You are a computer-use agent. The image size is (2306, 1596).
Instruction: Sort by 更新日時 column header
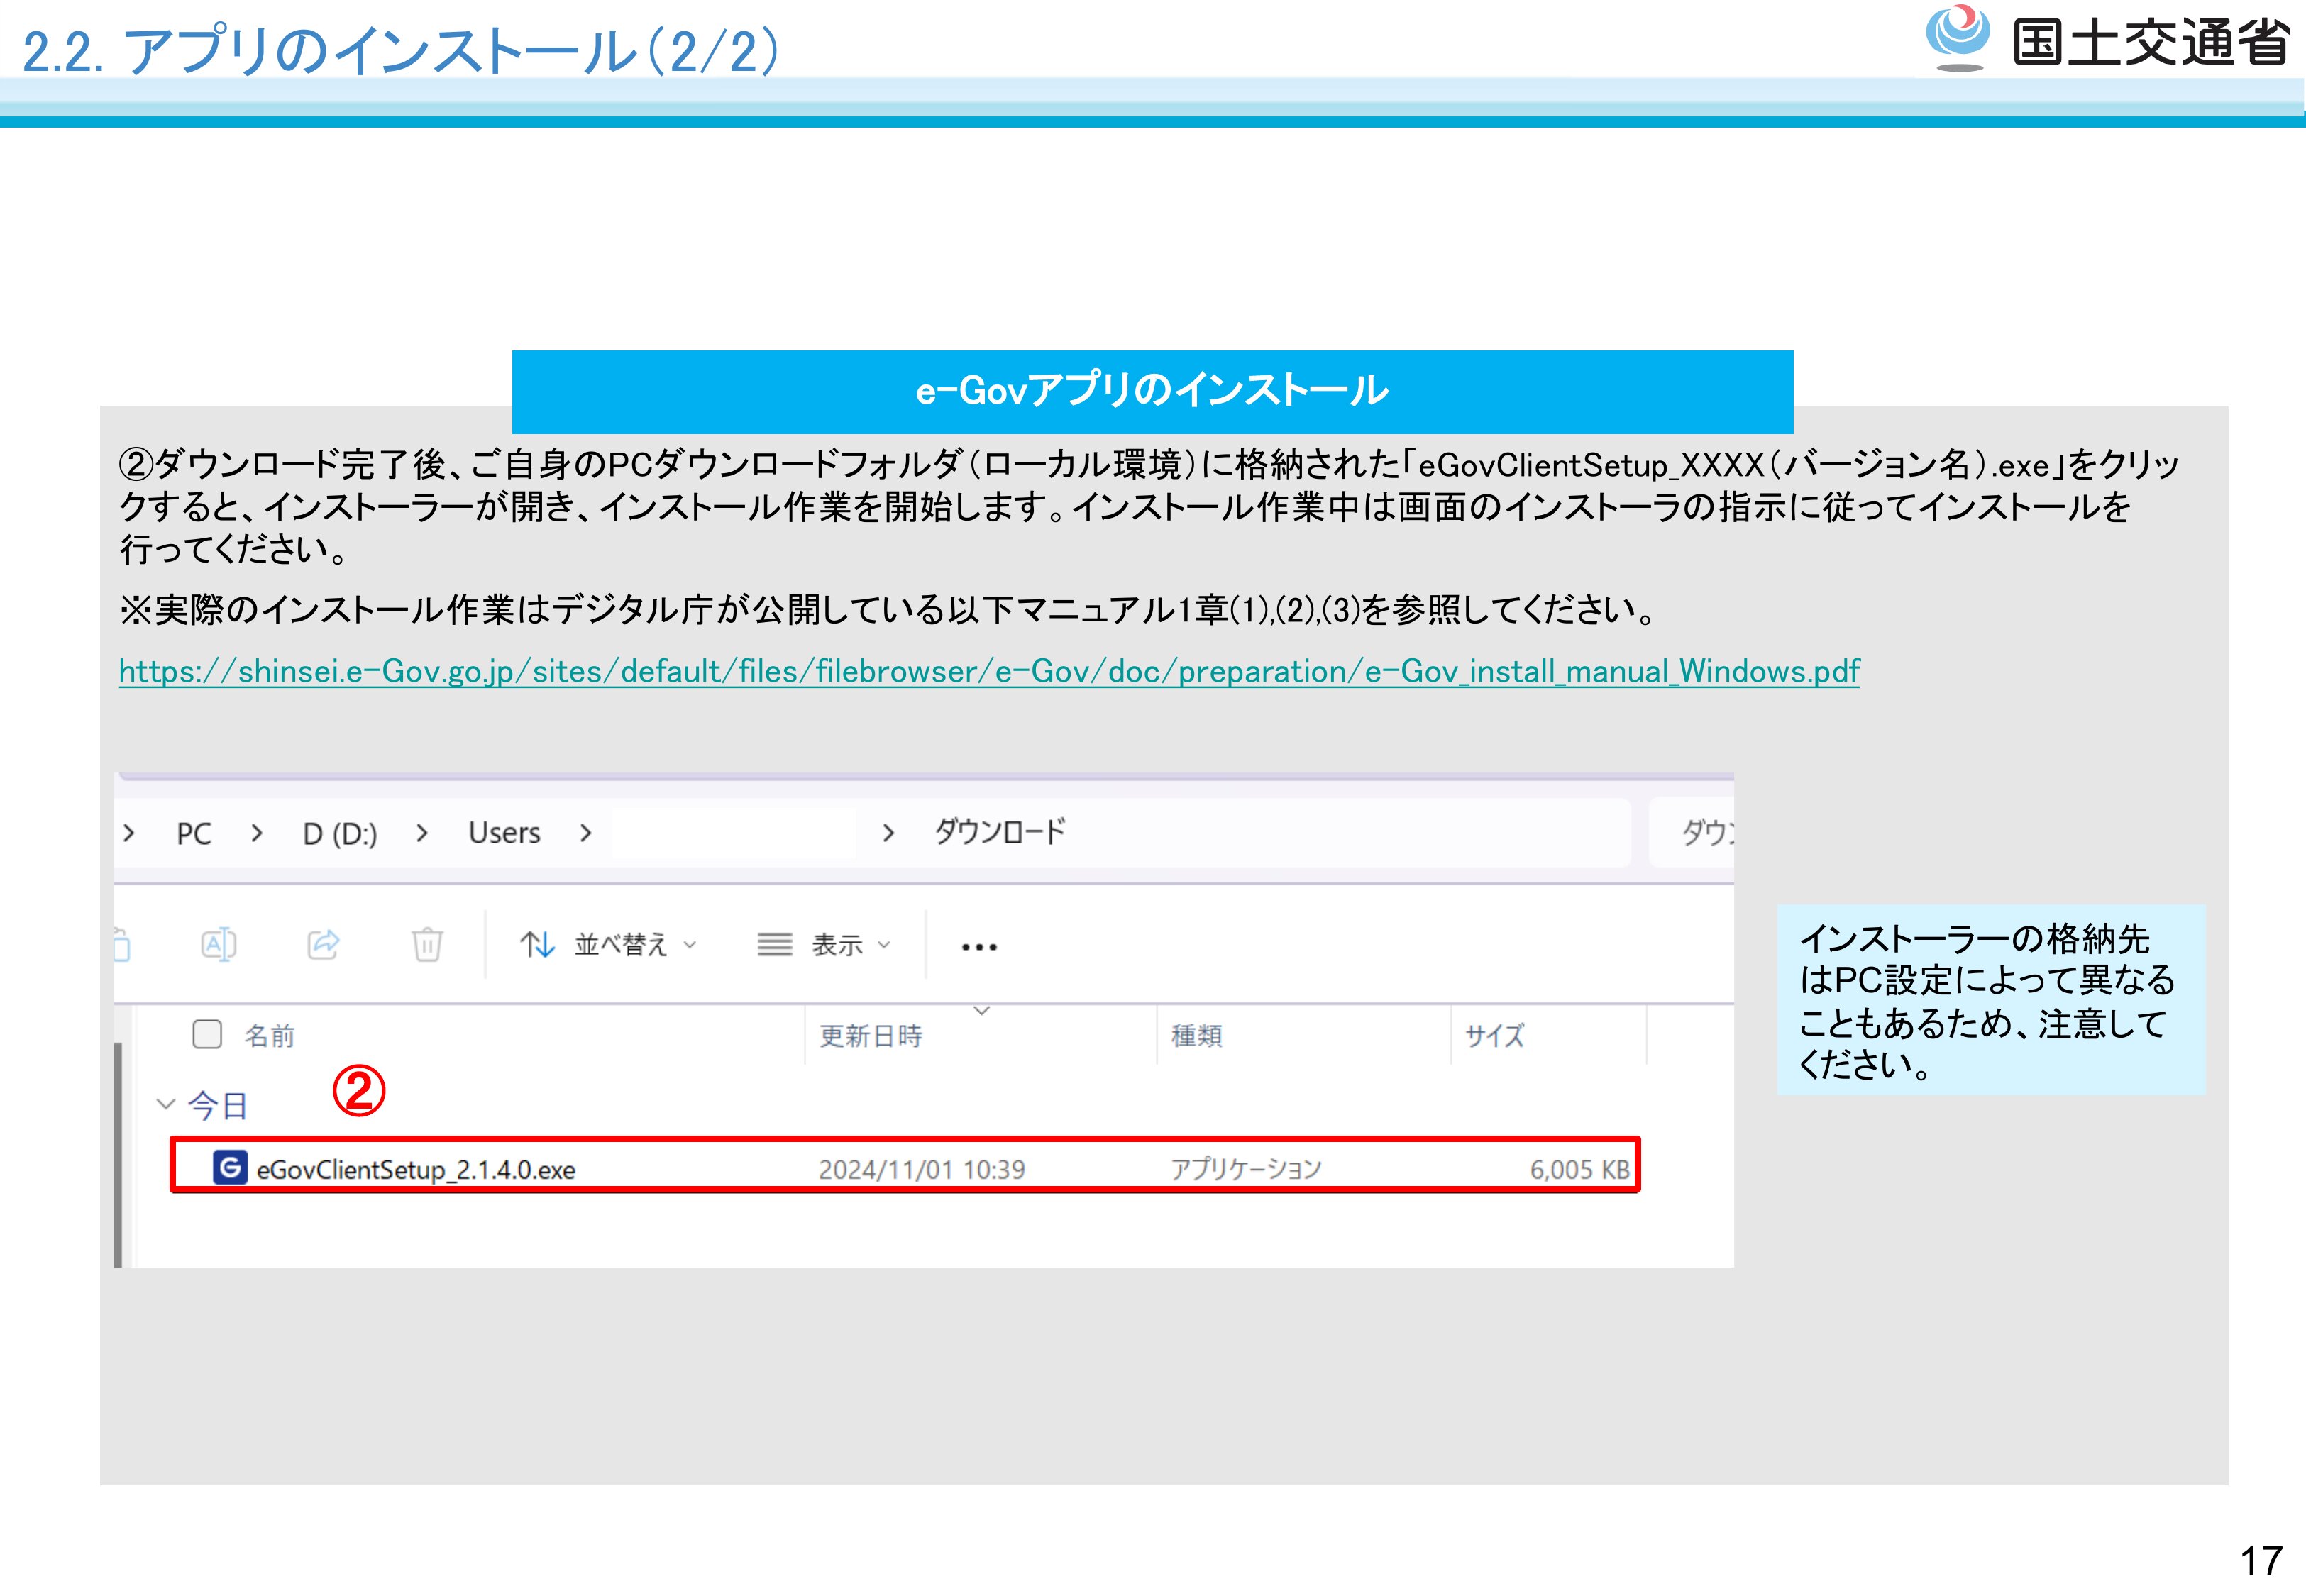(x=870, y=1035)
